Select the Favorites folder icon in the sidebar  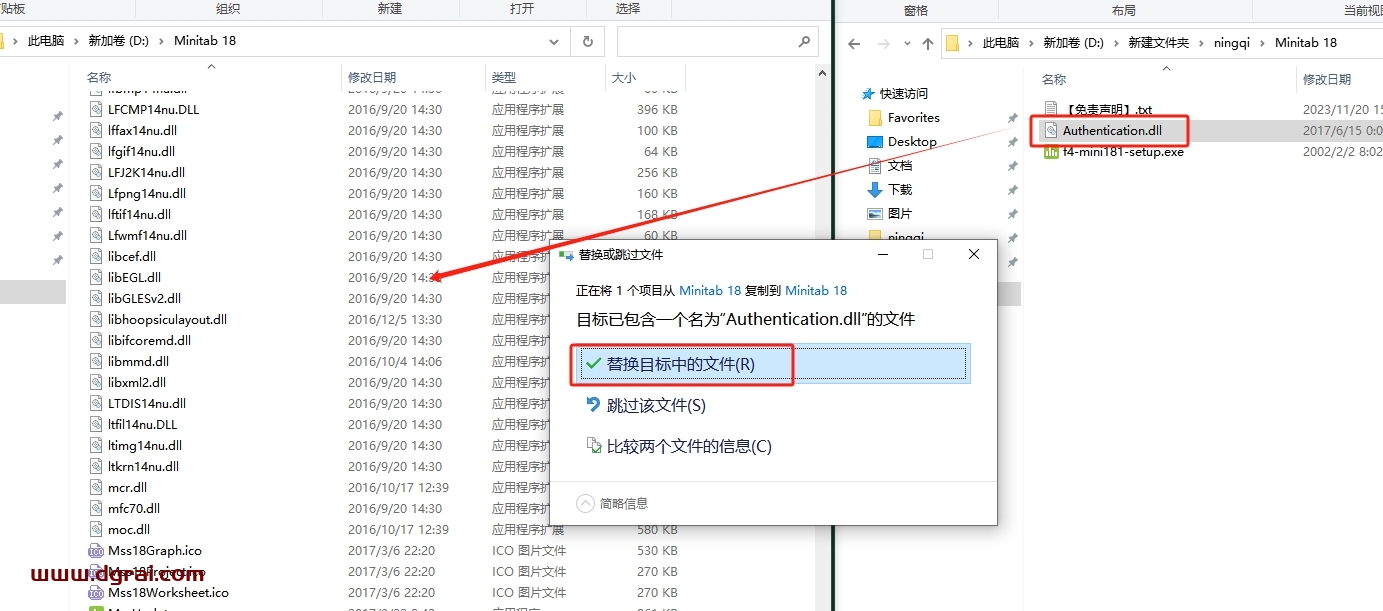pyautogui.click(x=875, y=117)
